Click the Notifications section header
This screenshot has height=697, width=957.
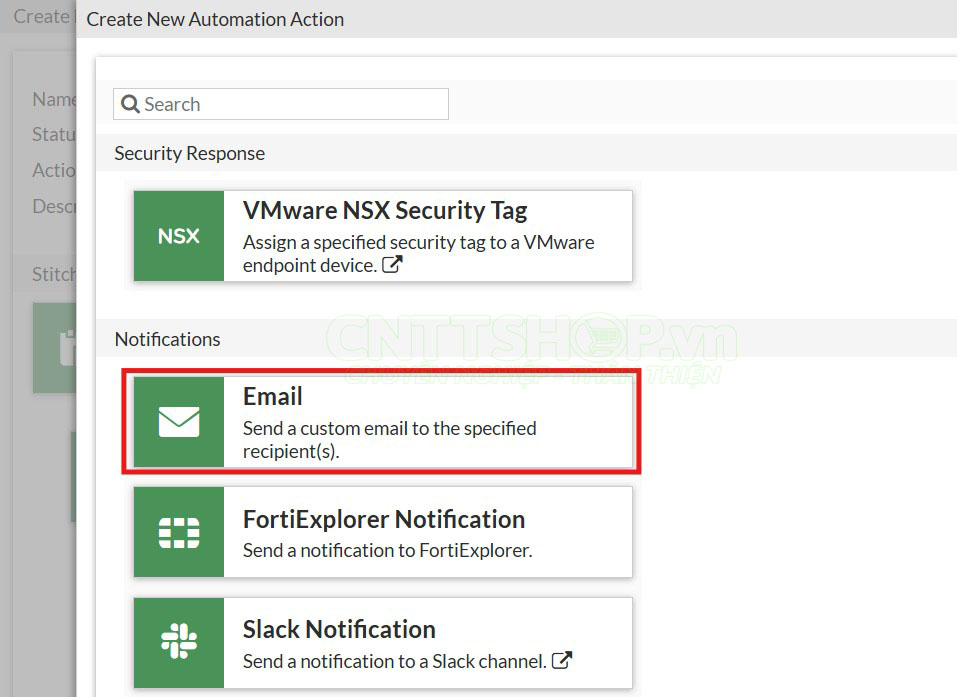(x=167, y=339)
